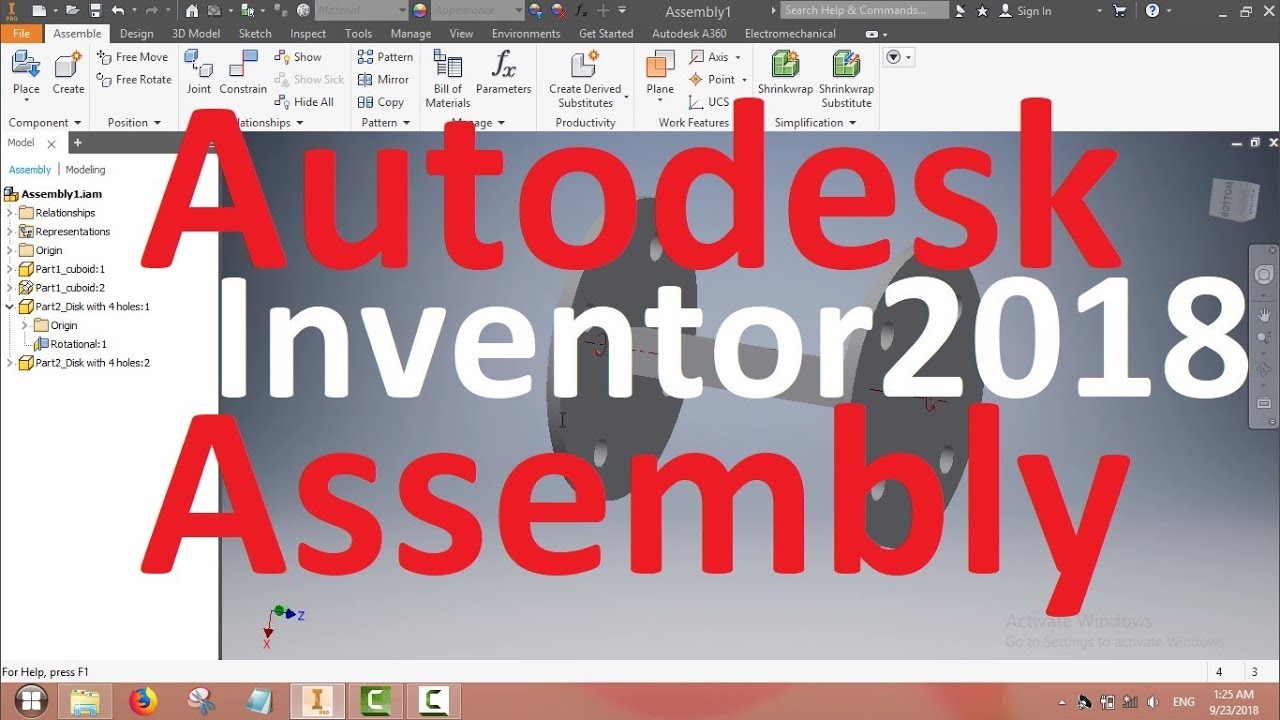The height and width of the screenshot is (720, 1280).
Task: Click the Full Navigation Wheel icon
Action: click(x=1264, y=275)
